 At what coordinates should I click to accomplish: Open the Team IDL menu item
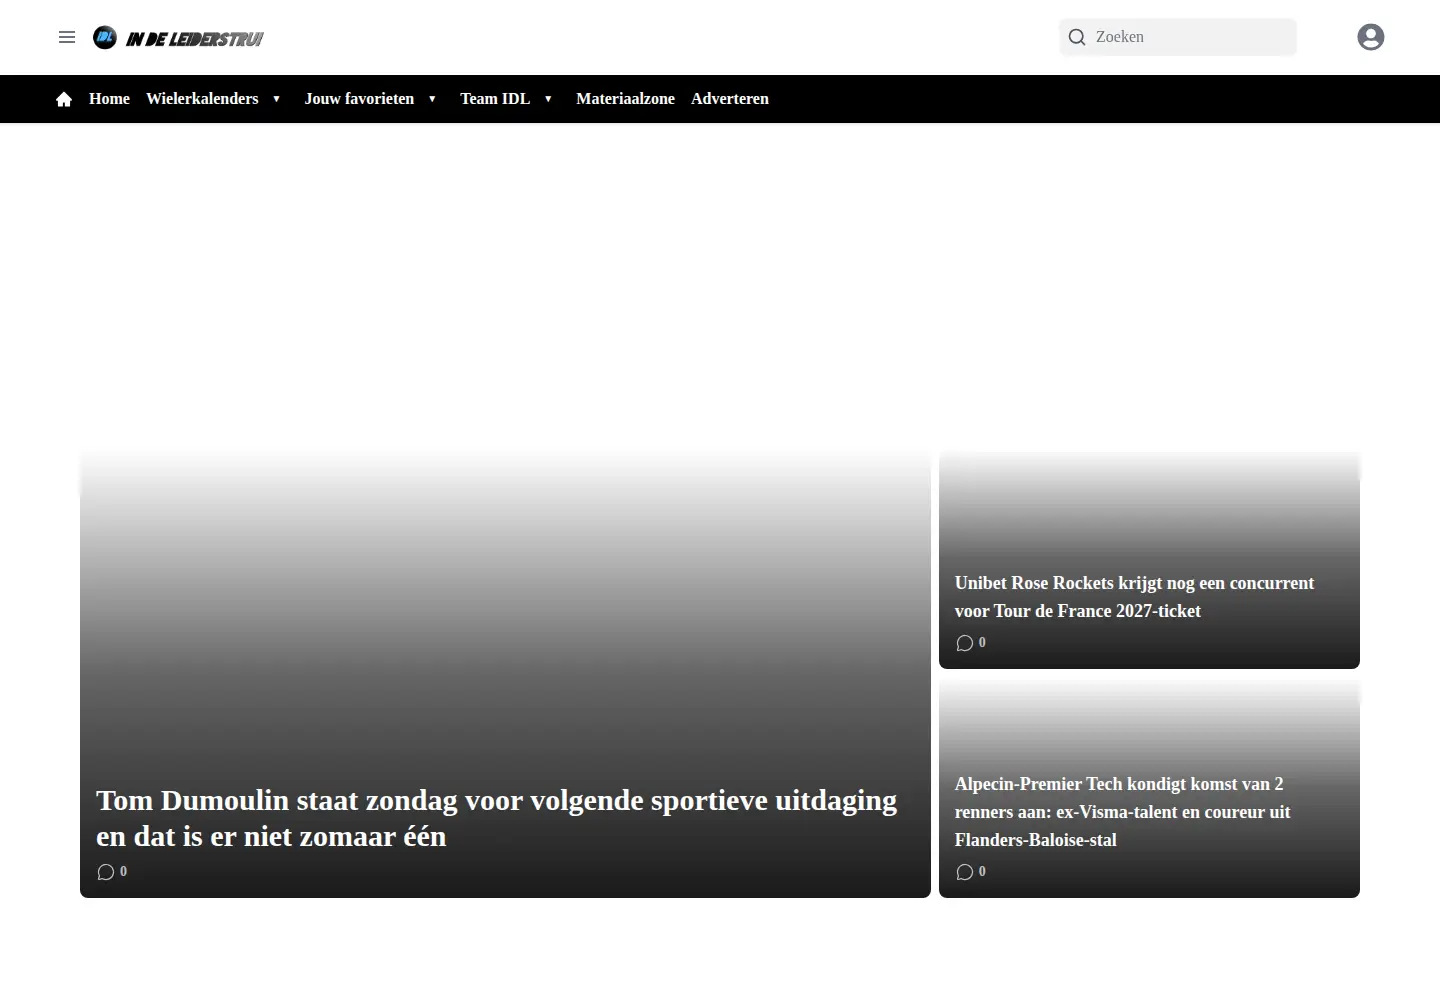point(495,99)
